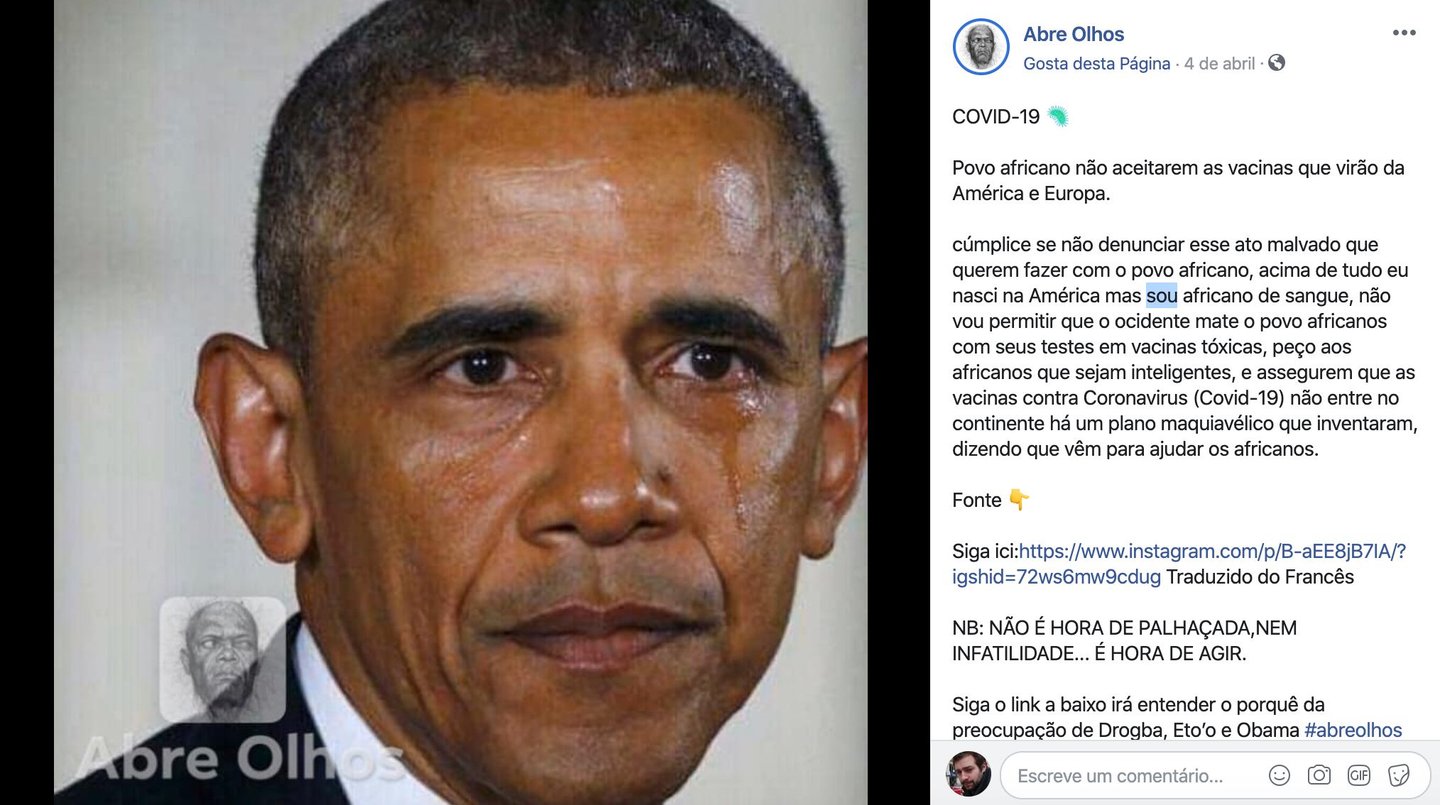
Task: Open the Abre Olhos page name link
Action: 1073,34
